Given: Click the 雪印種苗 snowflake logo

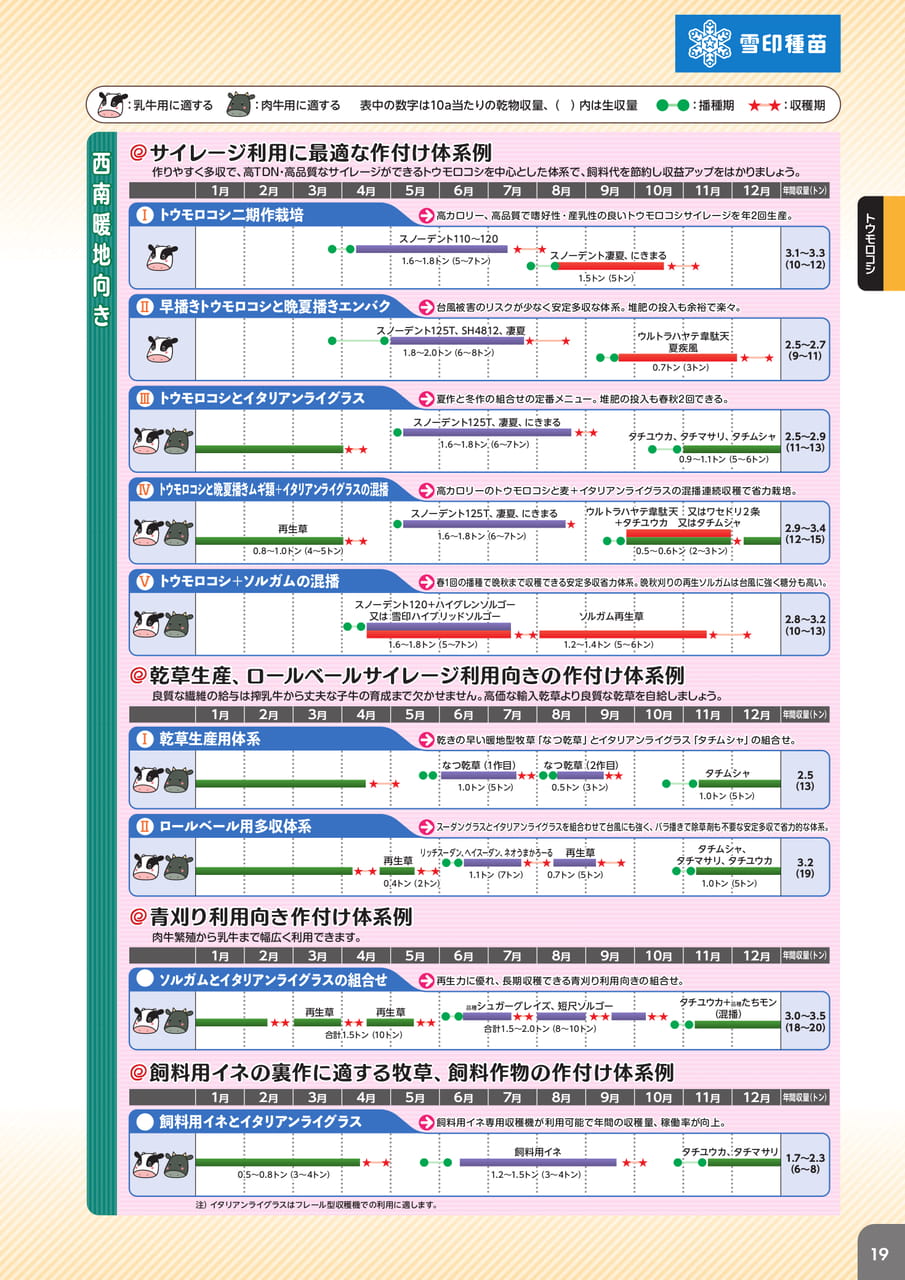Looking at the screenshot, I should pos(758,44).
